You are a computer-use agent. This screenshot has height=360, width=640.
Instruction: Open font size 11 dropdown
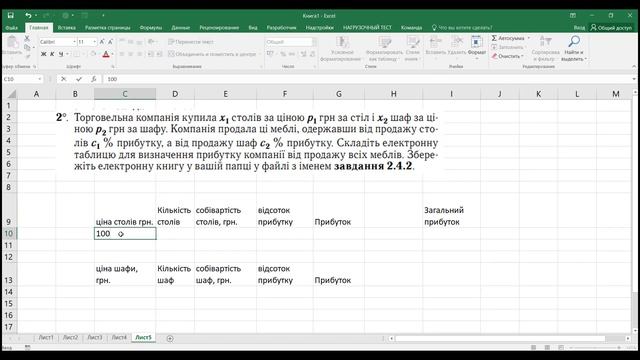[95, 42]
